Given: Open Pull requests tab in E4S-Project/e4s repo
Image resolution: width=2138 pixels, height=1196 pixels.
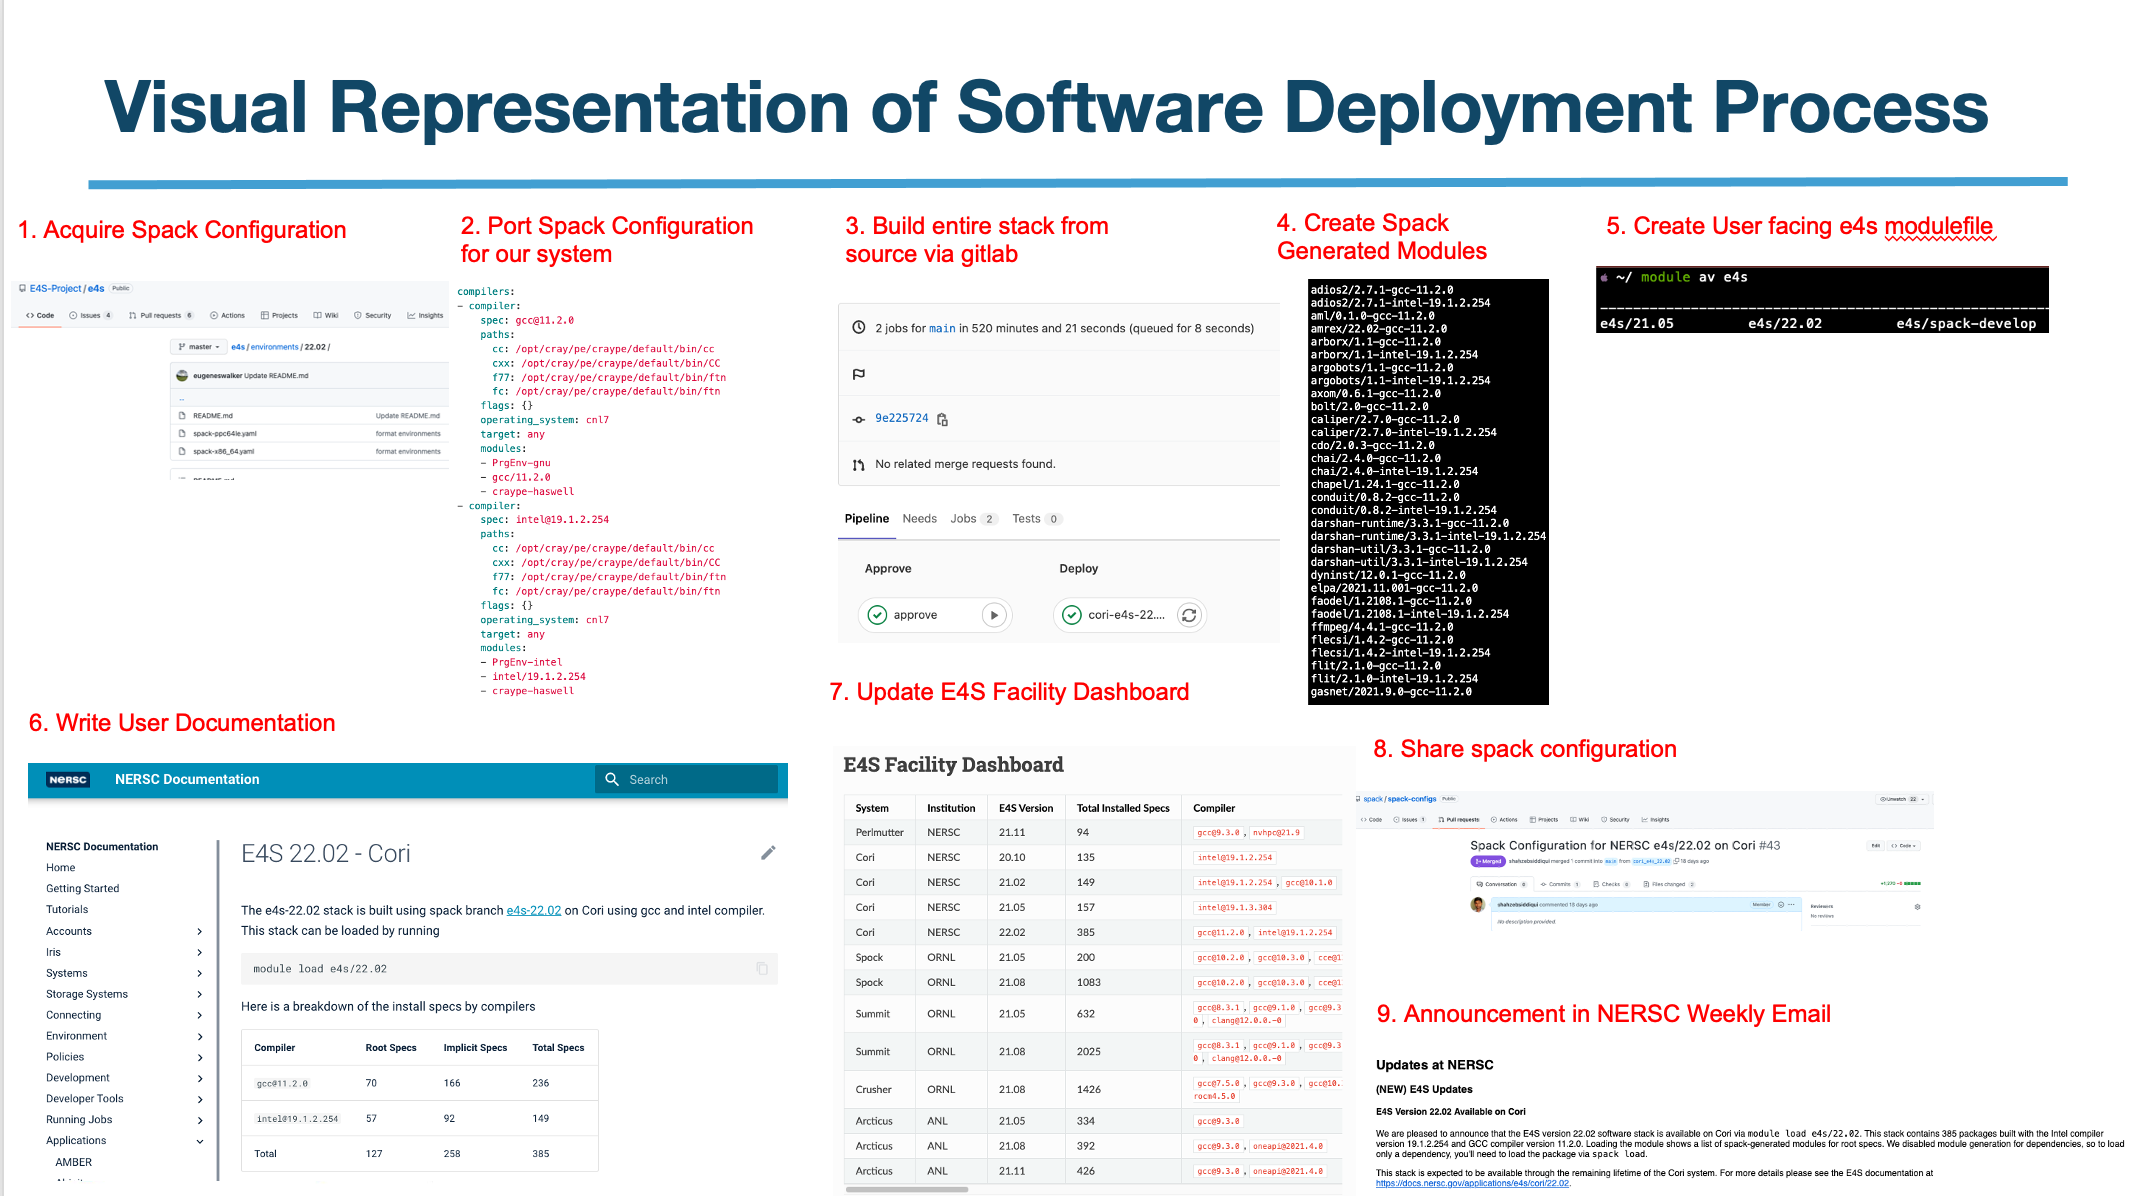Looking at the screenshot, I should pos(161,315).
